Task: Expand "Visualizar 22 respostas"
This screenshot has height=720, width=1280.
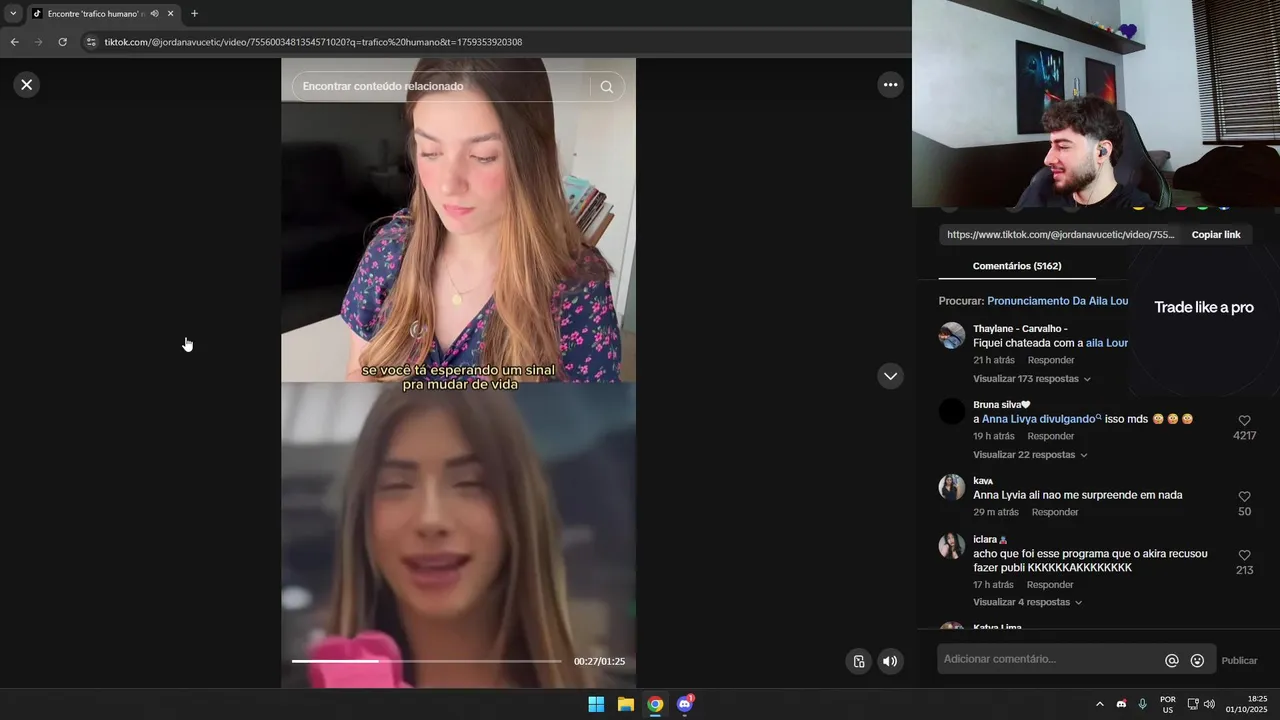Action: (x=1030, y=455)
